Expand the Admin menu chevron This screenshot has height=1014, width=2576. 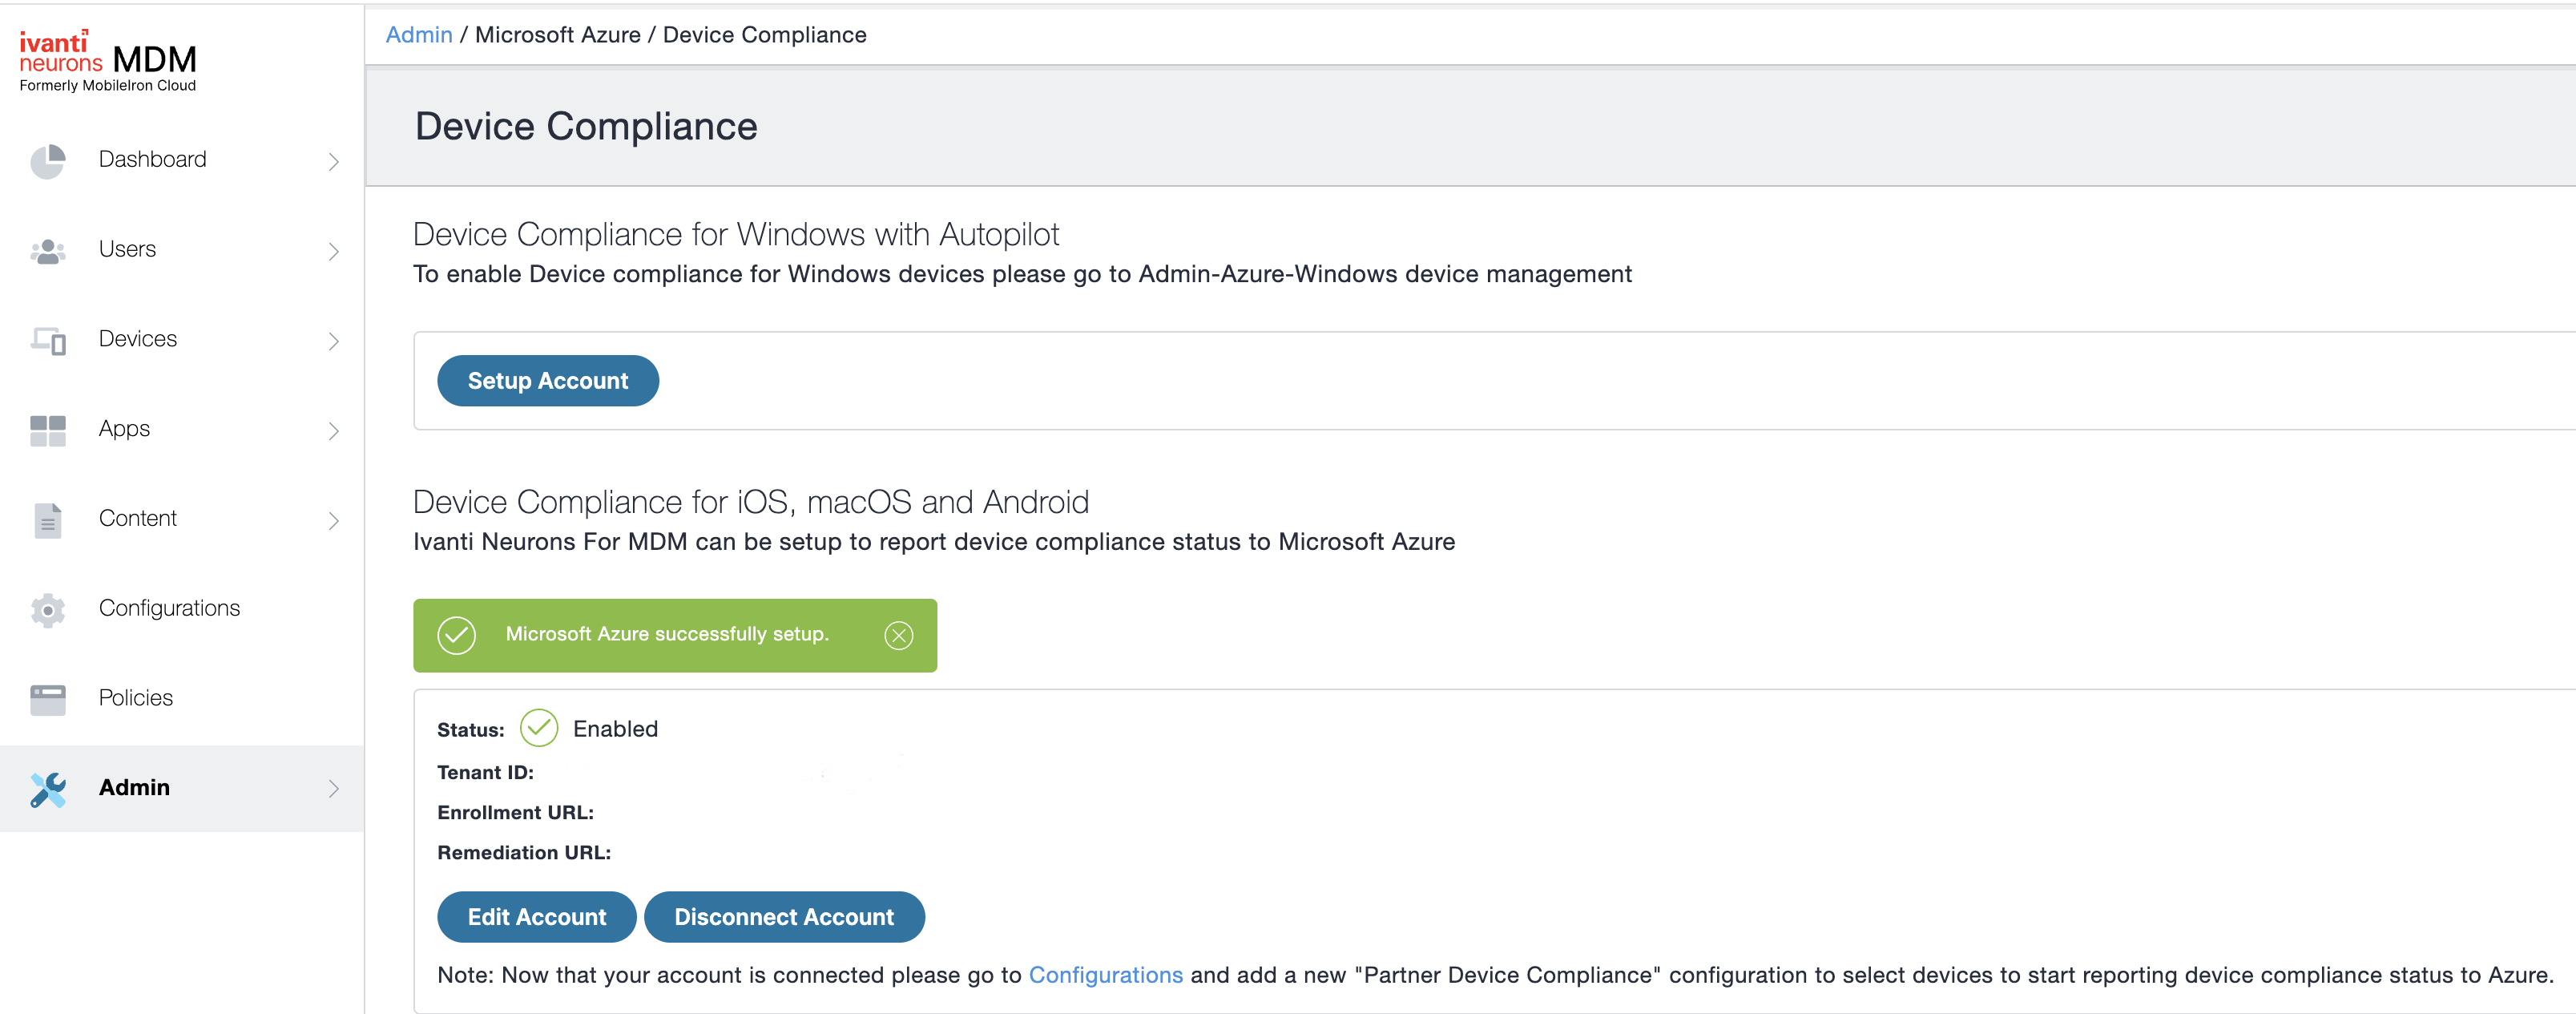(x=333, y=789)
